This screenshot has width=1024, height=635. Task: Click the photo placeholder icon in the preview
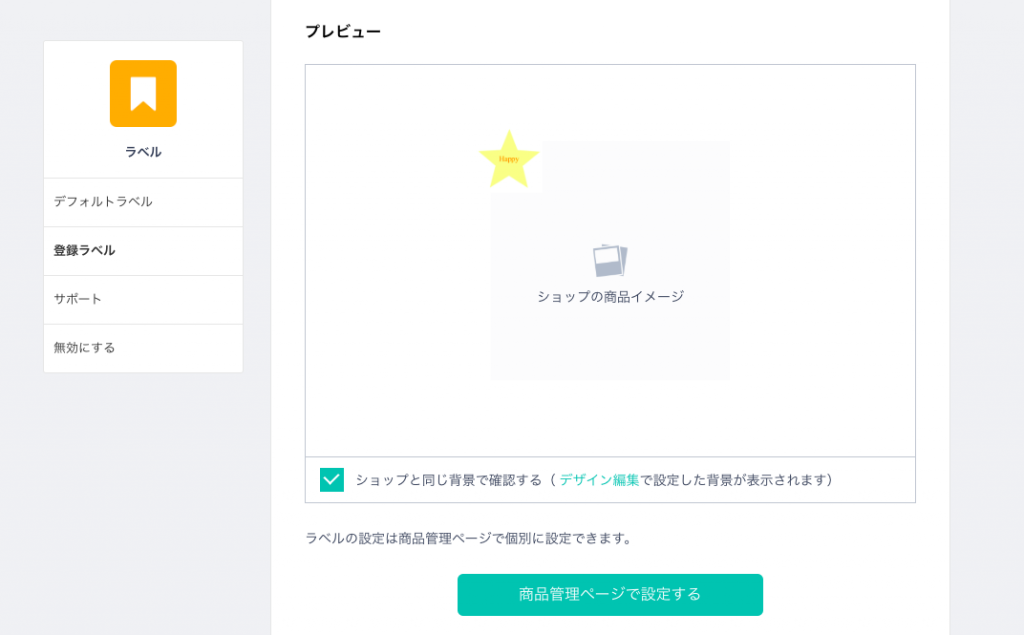coord(609,260)
